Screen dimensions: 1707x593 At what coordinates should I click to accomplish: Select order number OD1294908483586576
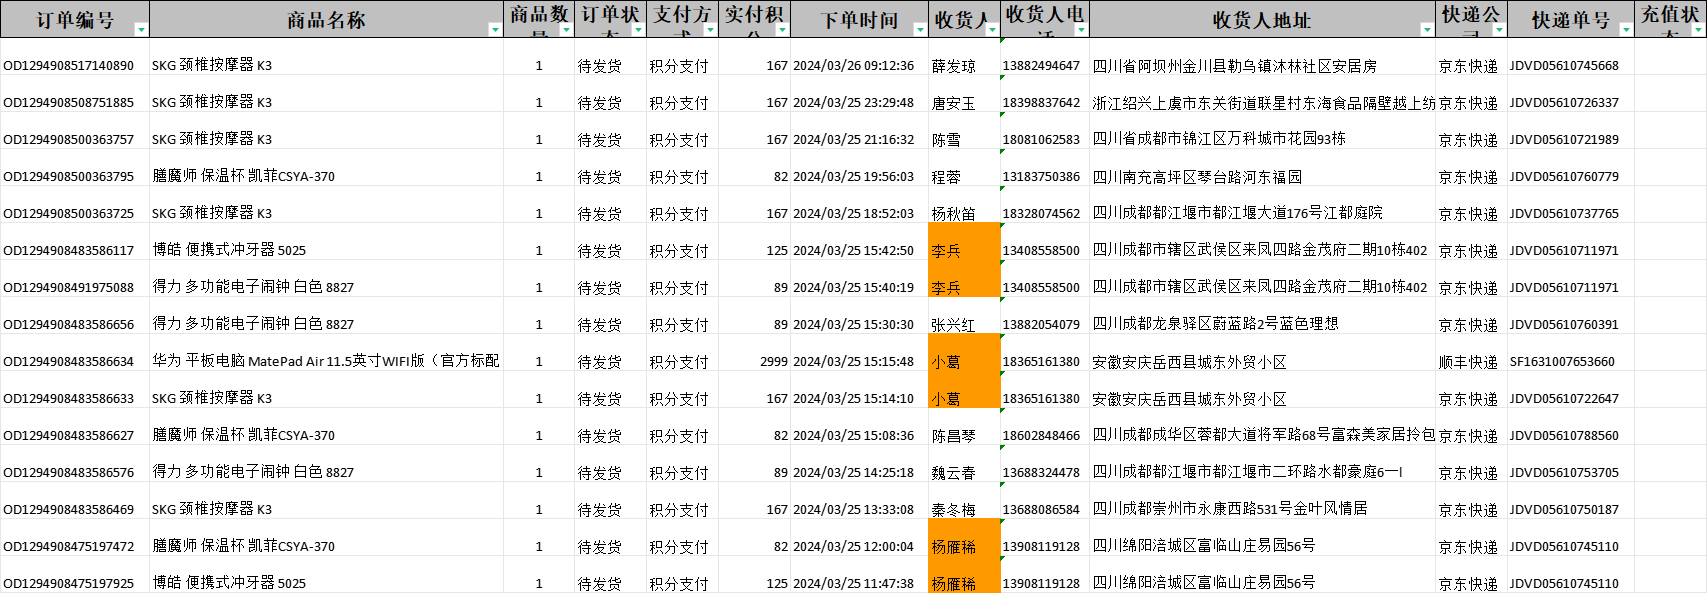tap(69, 473)
